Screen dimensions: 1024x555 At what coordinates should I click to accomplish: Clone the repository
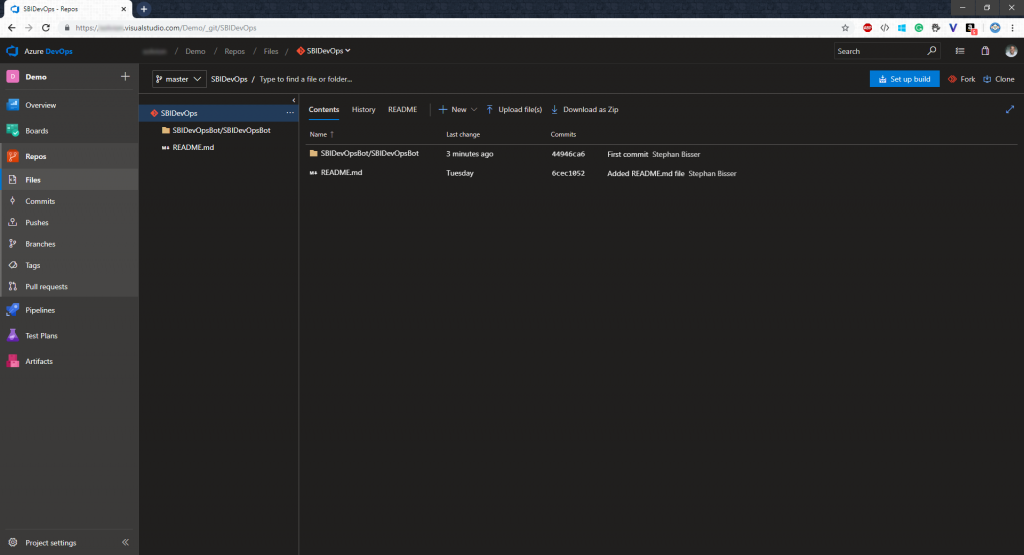[999, 79]
